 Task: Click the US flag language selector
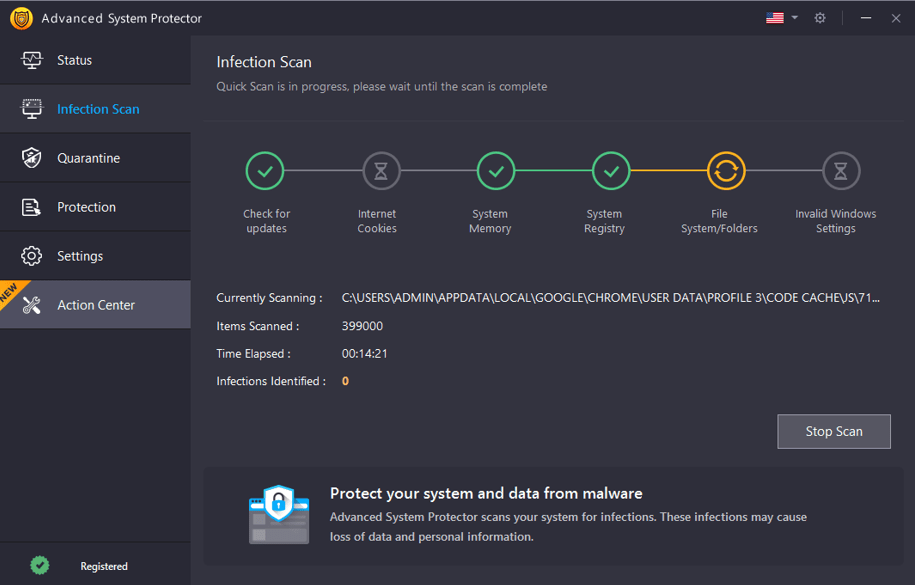click(x=775, y=18)
